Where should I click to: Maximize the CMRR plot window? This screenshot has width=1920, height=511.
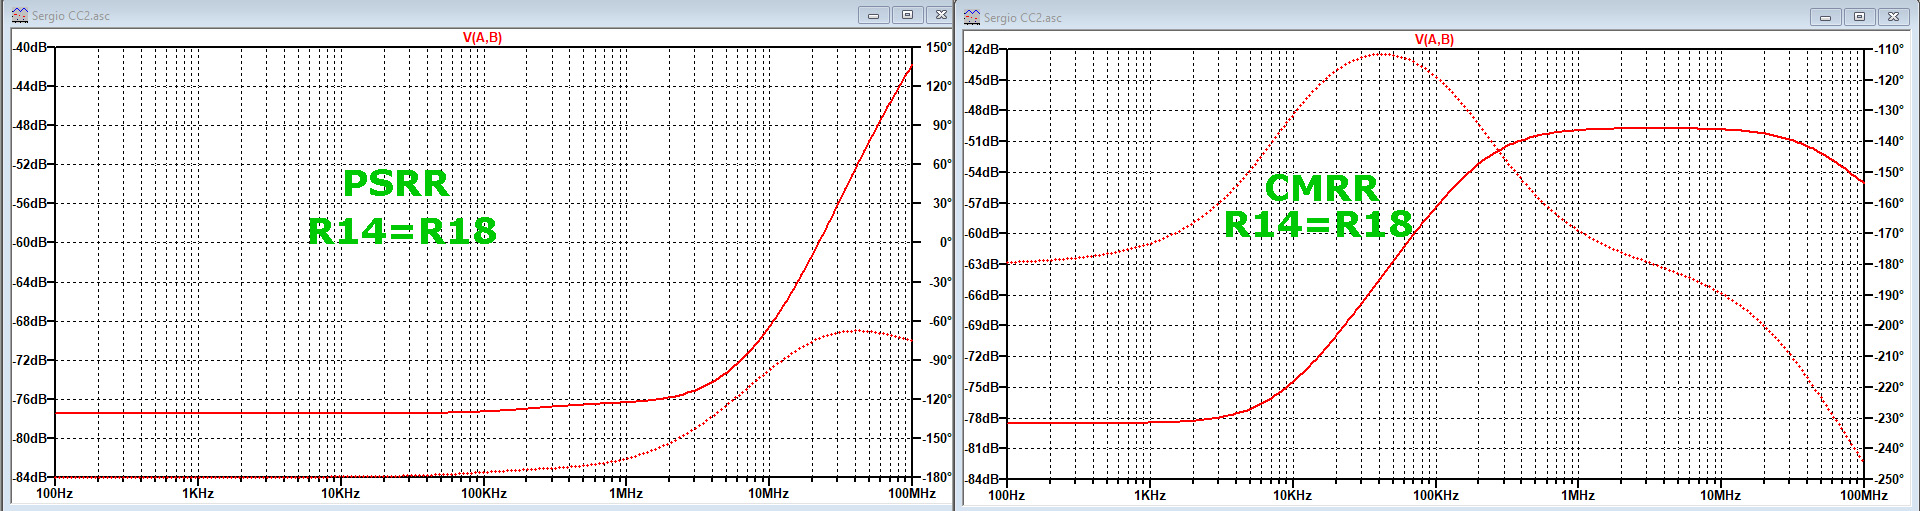click(1859, 17)
